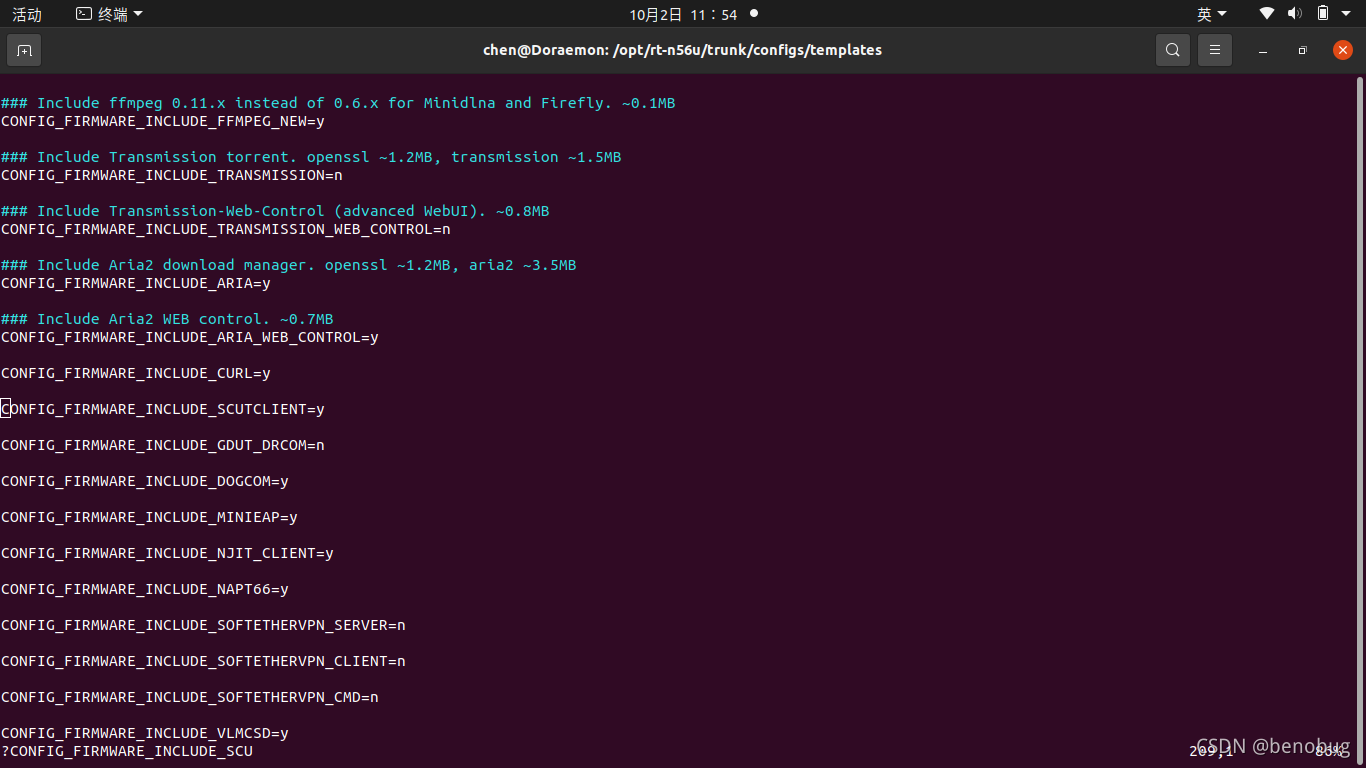Viewport: 1366px width, 768px height.
Task: Click the INCLUDE_CURL=y line
Action: [136, 373]
